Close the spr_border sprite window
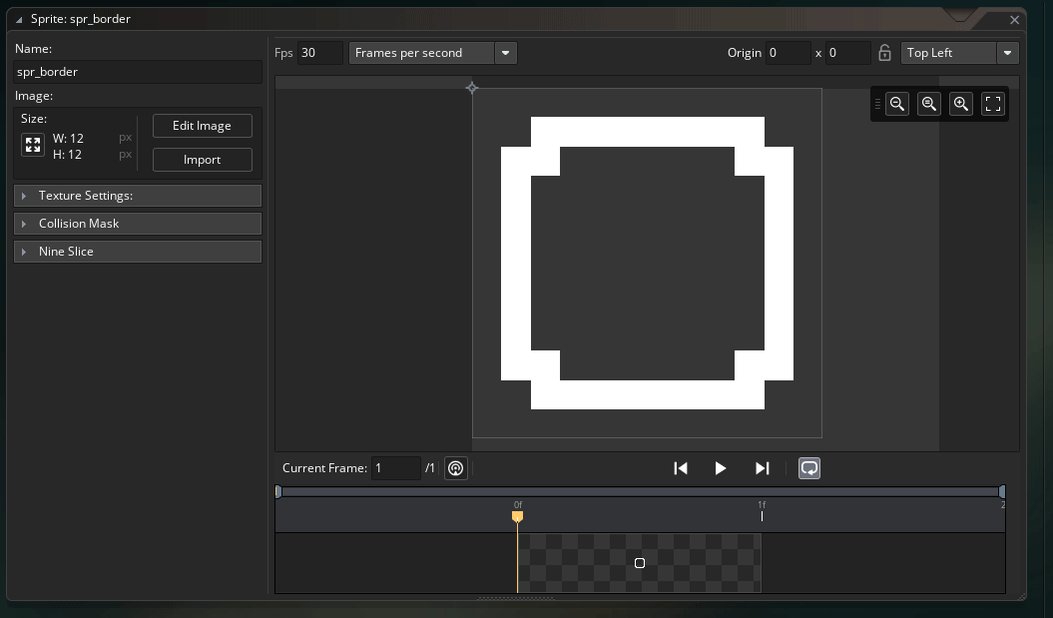 (x=1015, y=20)
